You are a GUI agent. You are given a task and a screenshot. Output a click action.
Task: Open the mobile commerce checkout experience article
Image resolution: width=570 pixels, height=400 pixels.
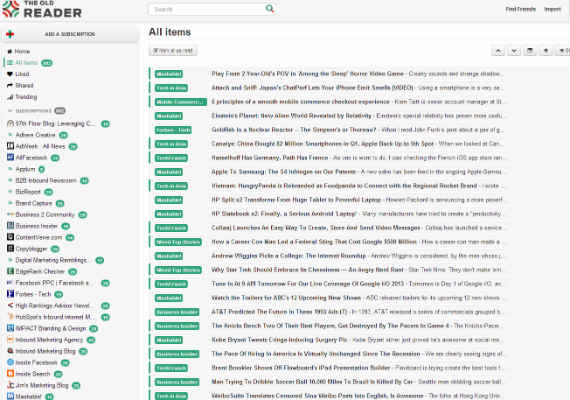point(300,102)
